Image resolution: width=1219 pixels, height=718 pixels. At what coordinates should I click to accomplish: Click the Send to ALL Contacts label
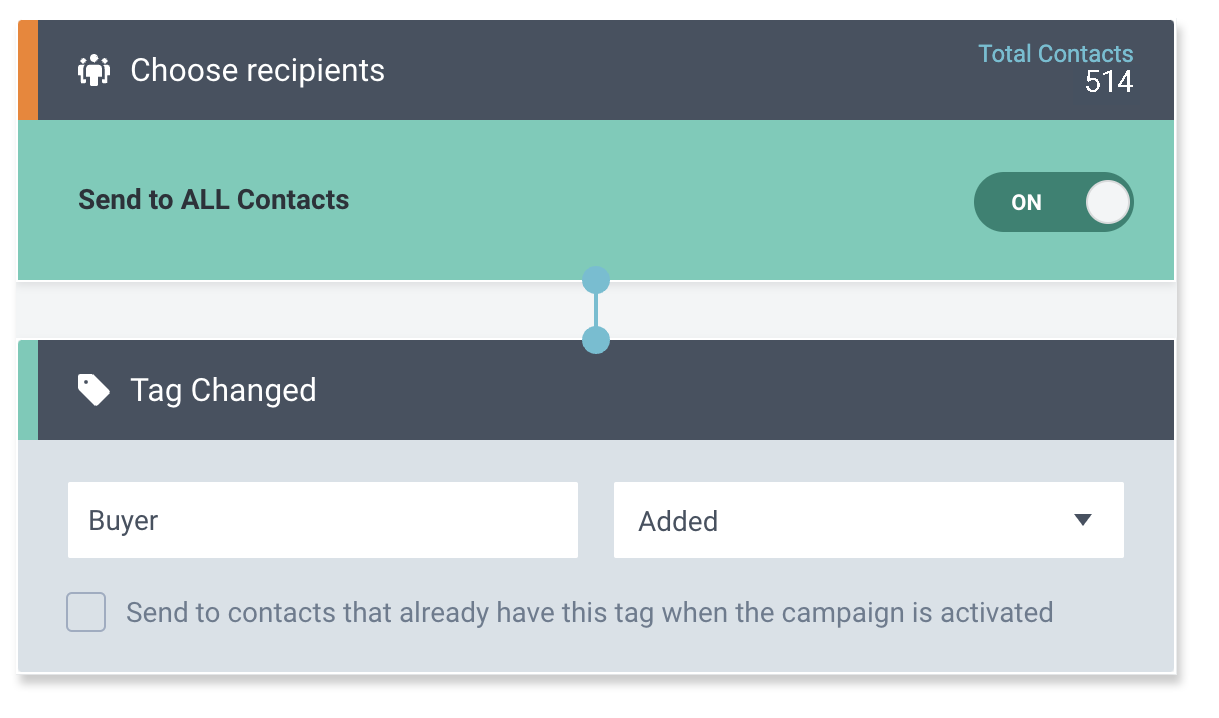pos(214,200)
